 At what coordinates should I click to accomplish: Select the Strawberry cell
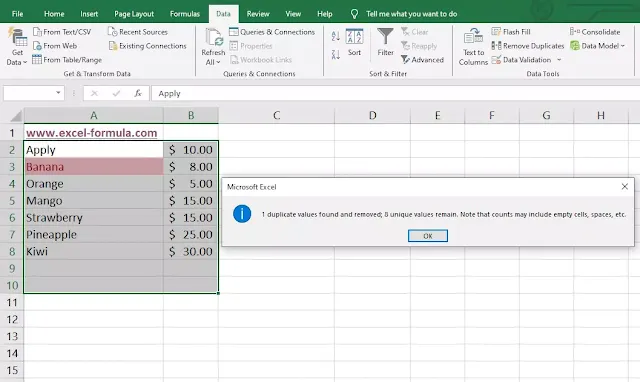(x=94, y=218)
